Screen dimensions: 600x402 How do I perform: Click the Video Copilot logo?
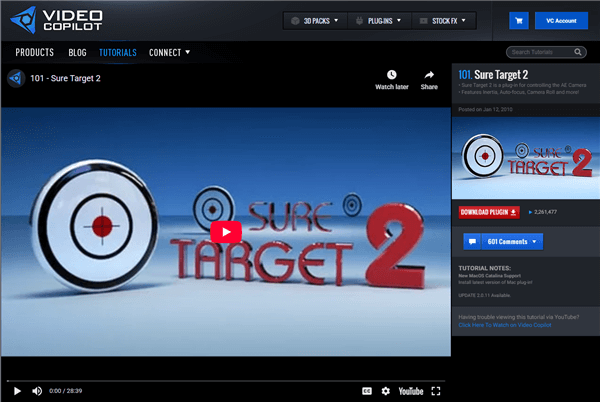(x=56, y=20)
